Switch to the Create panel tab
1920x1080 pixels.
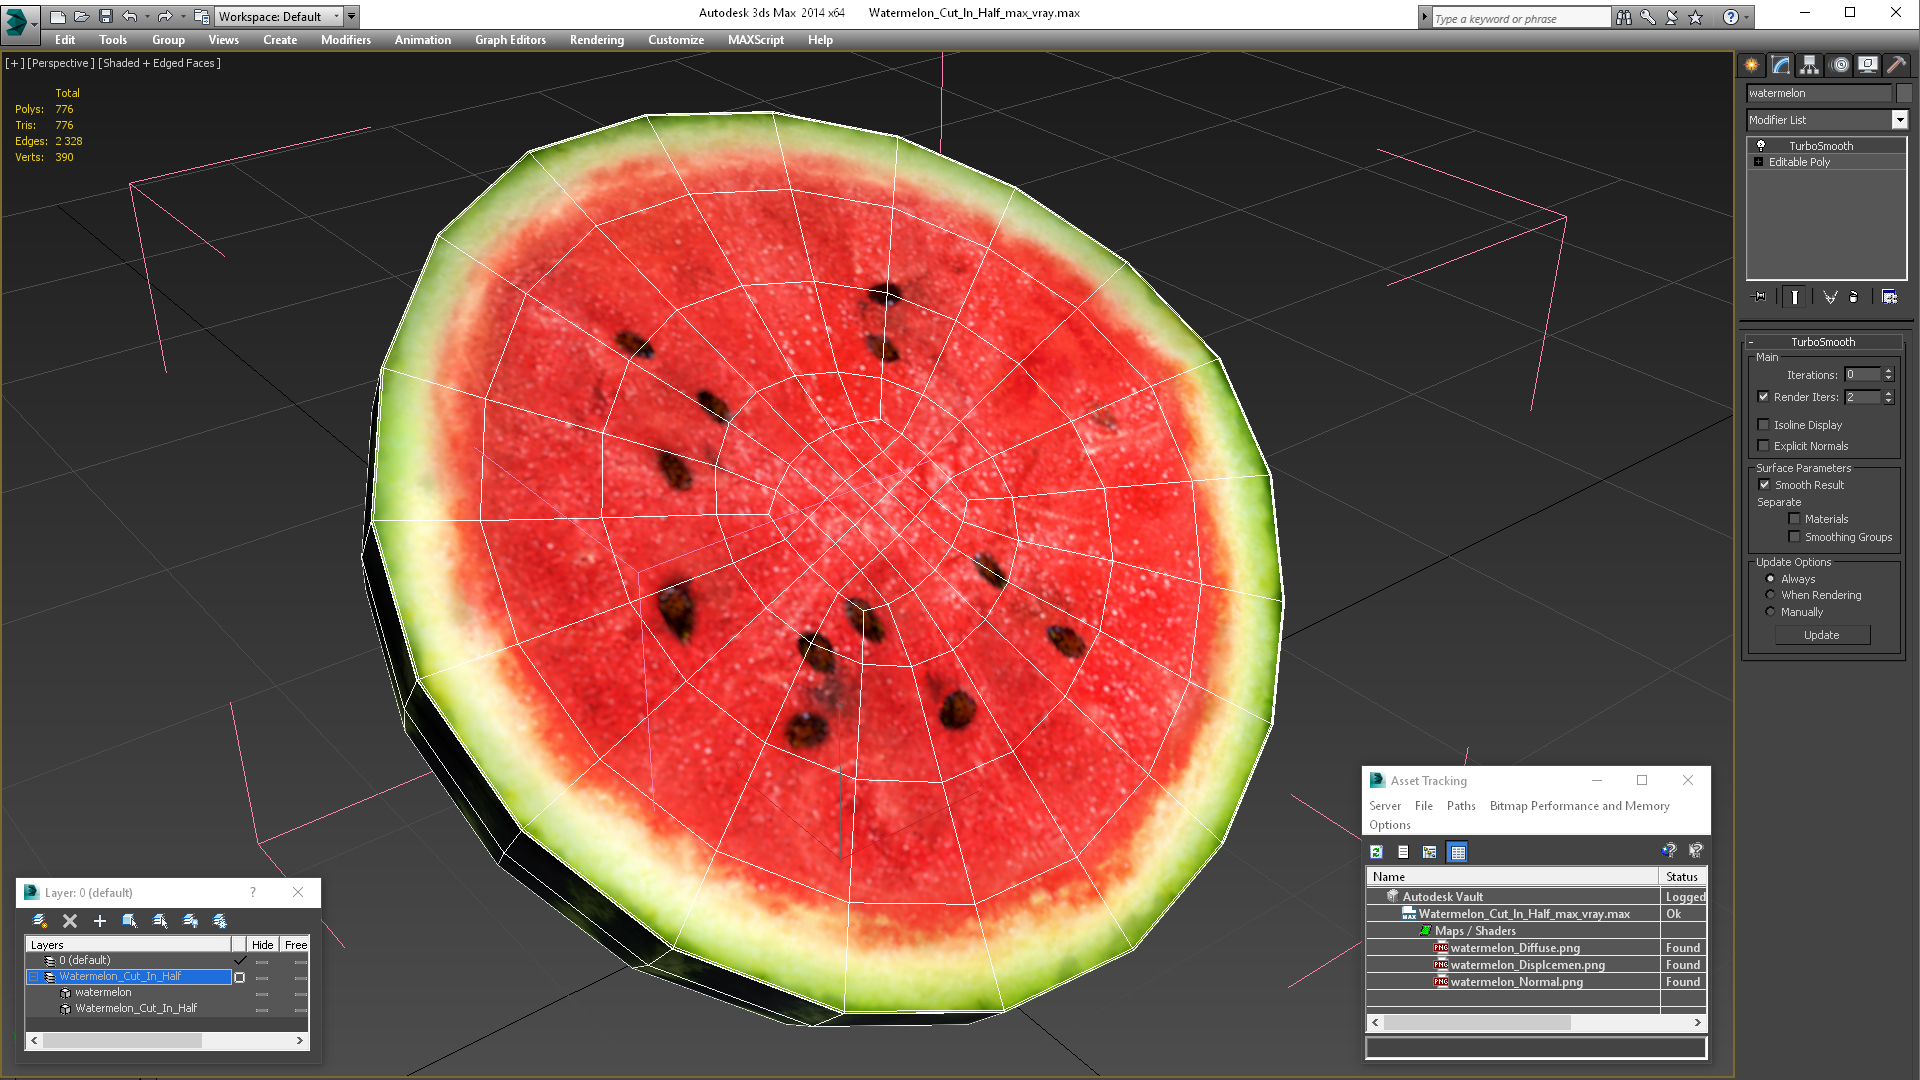coord(1752,65)
